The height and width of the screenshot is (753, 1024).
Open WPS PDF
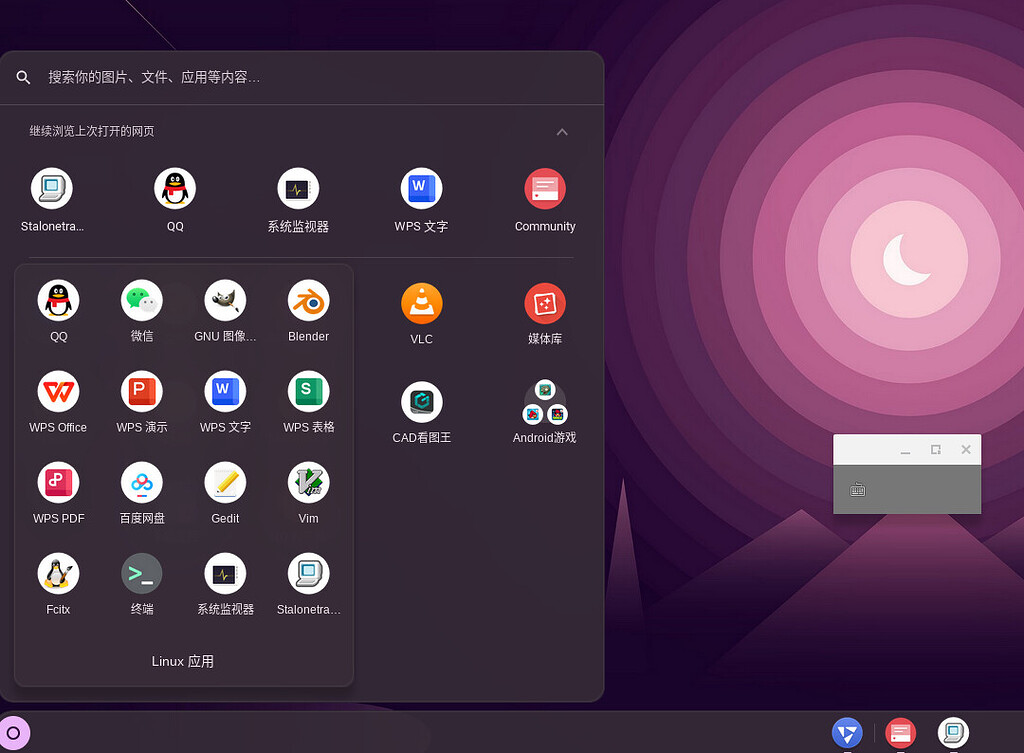(58, 483)
